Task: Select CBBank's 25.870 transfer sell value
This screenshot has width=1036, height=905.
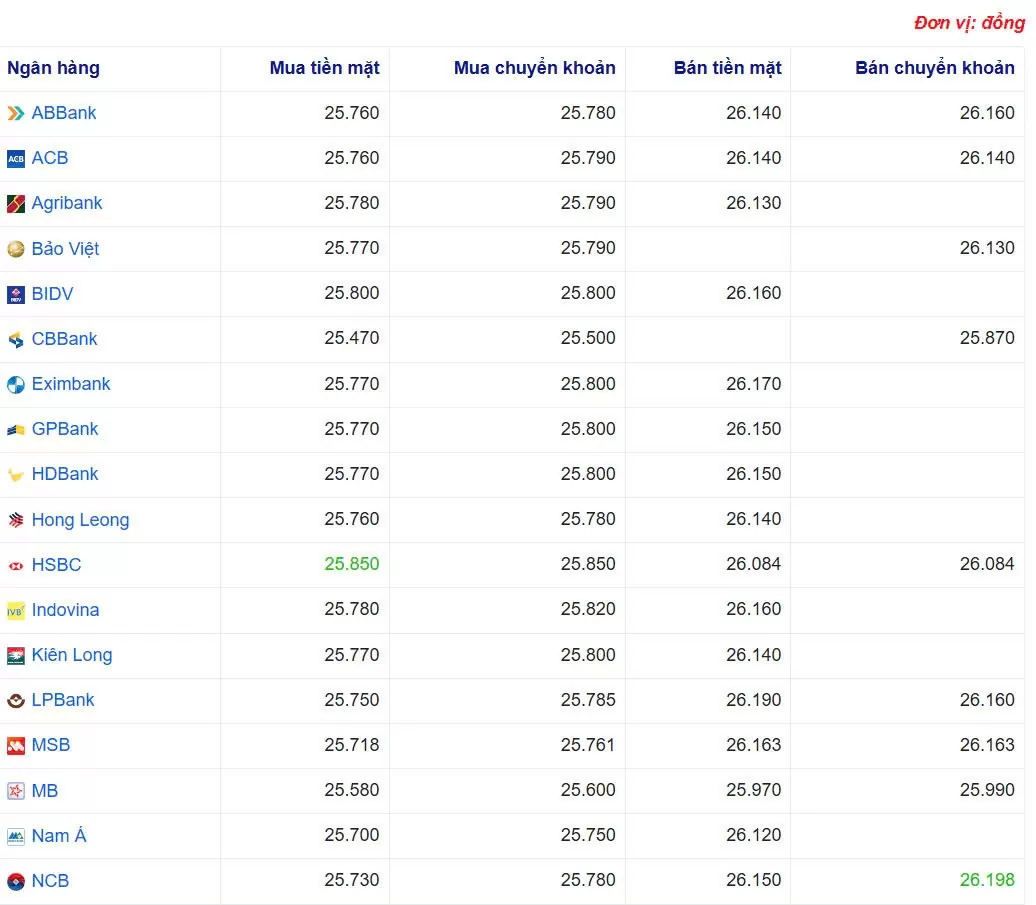Action: [x=987, y=338]
